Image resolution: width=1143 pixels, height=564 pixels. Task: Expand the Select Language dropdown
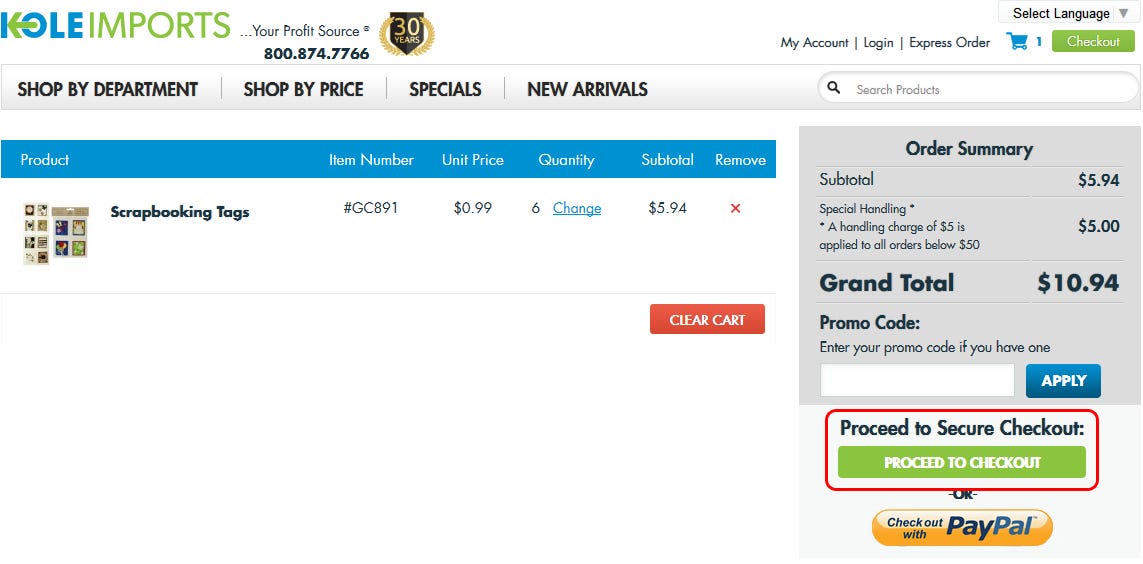(1070, 13)
